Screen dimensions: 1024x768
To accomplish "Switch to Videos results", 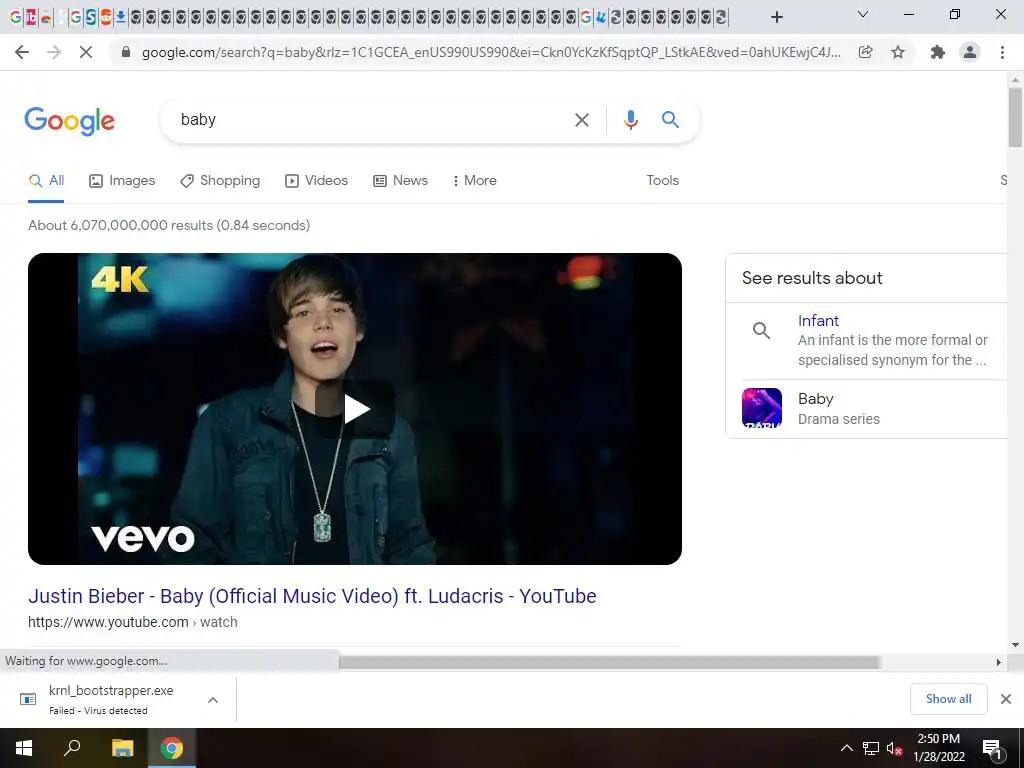I will (x=317, y=181).
